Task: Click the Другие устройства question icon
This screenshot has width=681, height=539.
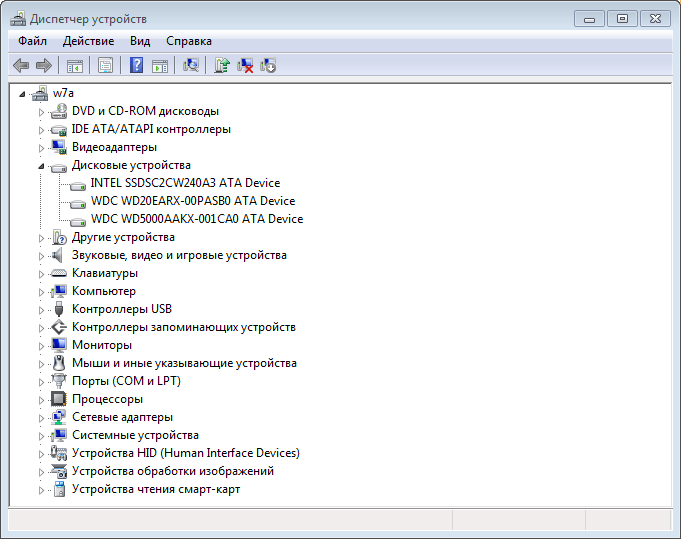Action: click(59, 237)
